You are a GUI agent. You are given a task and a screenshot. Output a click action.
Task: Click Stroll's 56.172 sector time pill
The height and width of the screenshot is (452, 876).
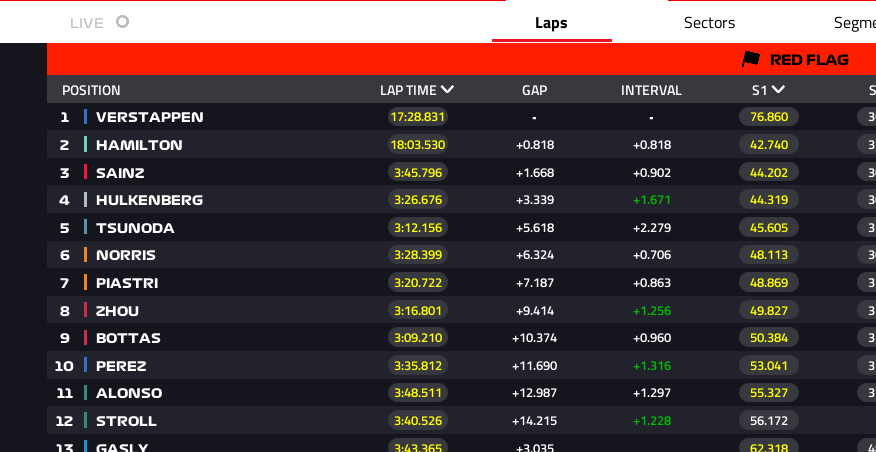[x=769, y=421]
